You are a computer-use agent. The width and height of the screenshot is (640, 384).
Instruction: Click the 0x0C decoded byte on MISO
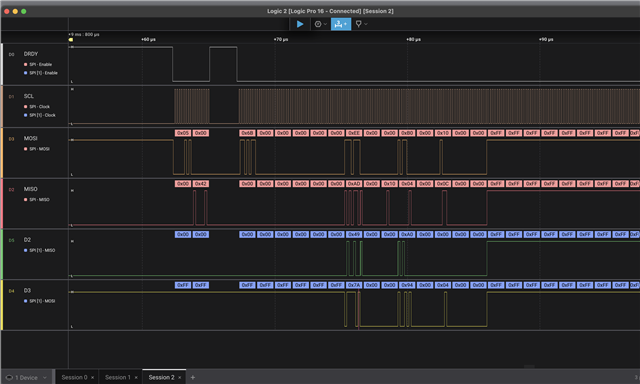click(x=442, y=184)
